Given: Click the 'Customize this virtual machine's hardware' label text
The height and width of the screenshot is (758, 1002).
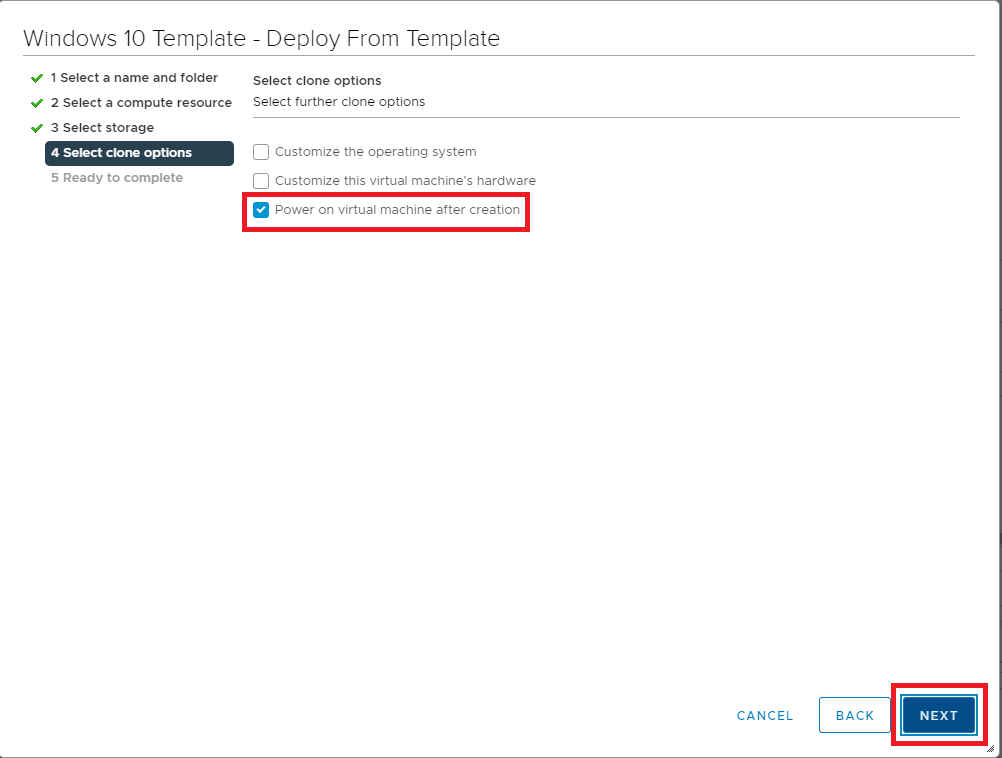Looking at the screenshot, I should pyautogui.click(x=405, y=181).
